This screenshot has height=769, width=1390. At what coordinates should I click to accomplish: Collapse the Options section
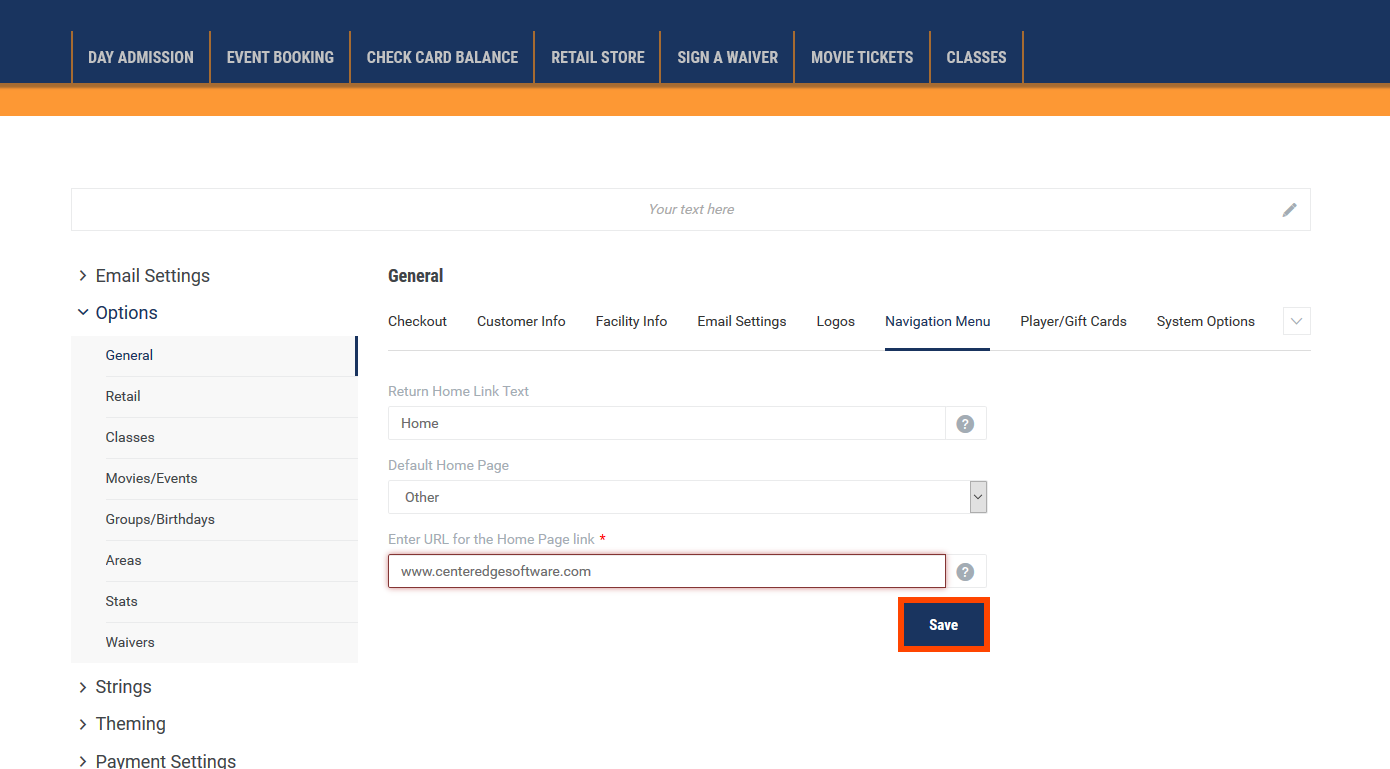click(x=118, y=313)
